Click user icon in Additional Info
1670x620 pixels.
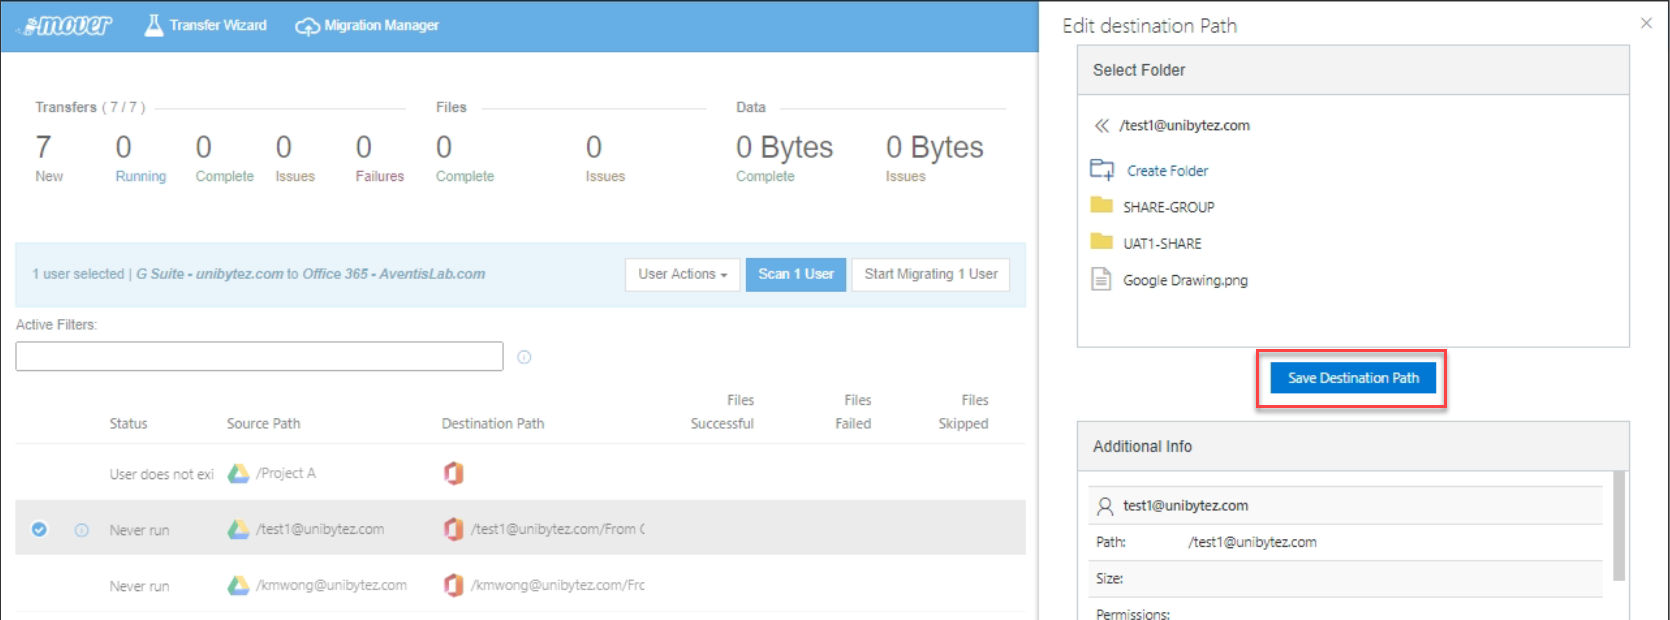click(x=1105, y=506)
